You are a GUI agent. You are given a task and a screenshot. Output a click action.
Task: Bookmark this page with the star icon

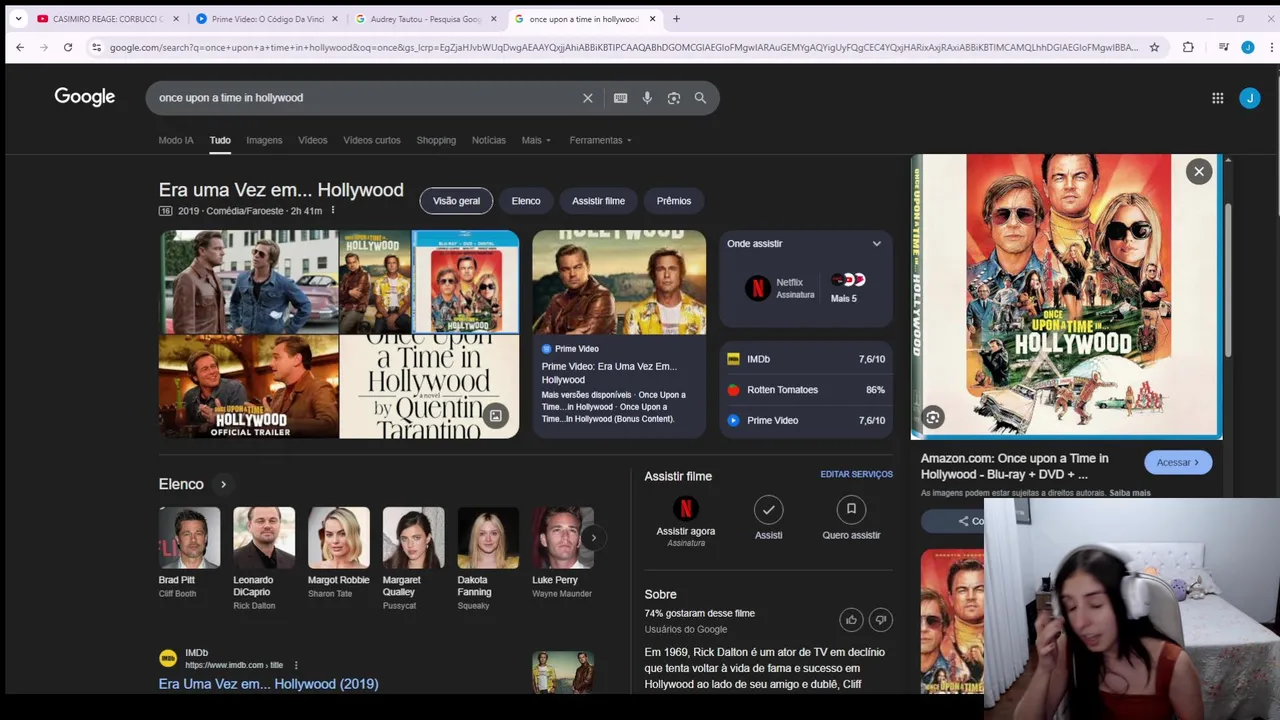[x=1154, y=47]
